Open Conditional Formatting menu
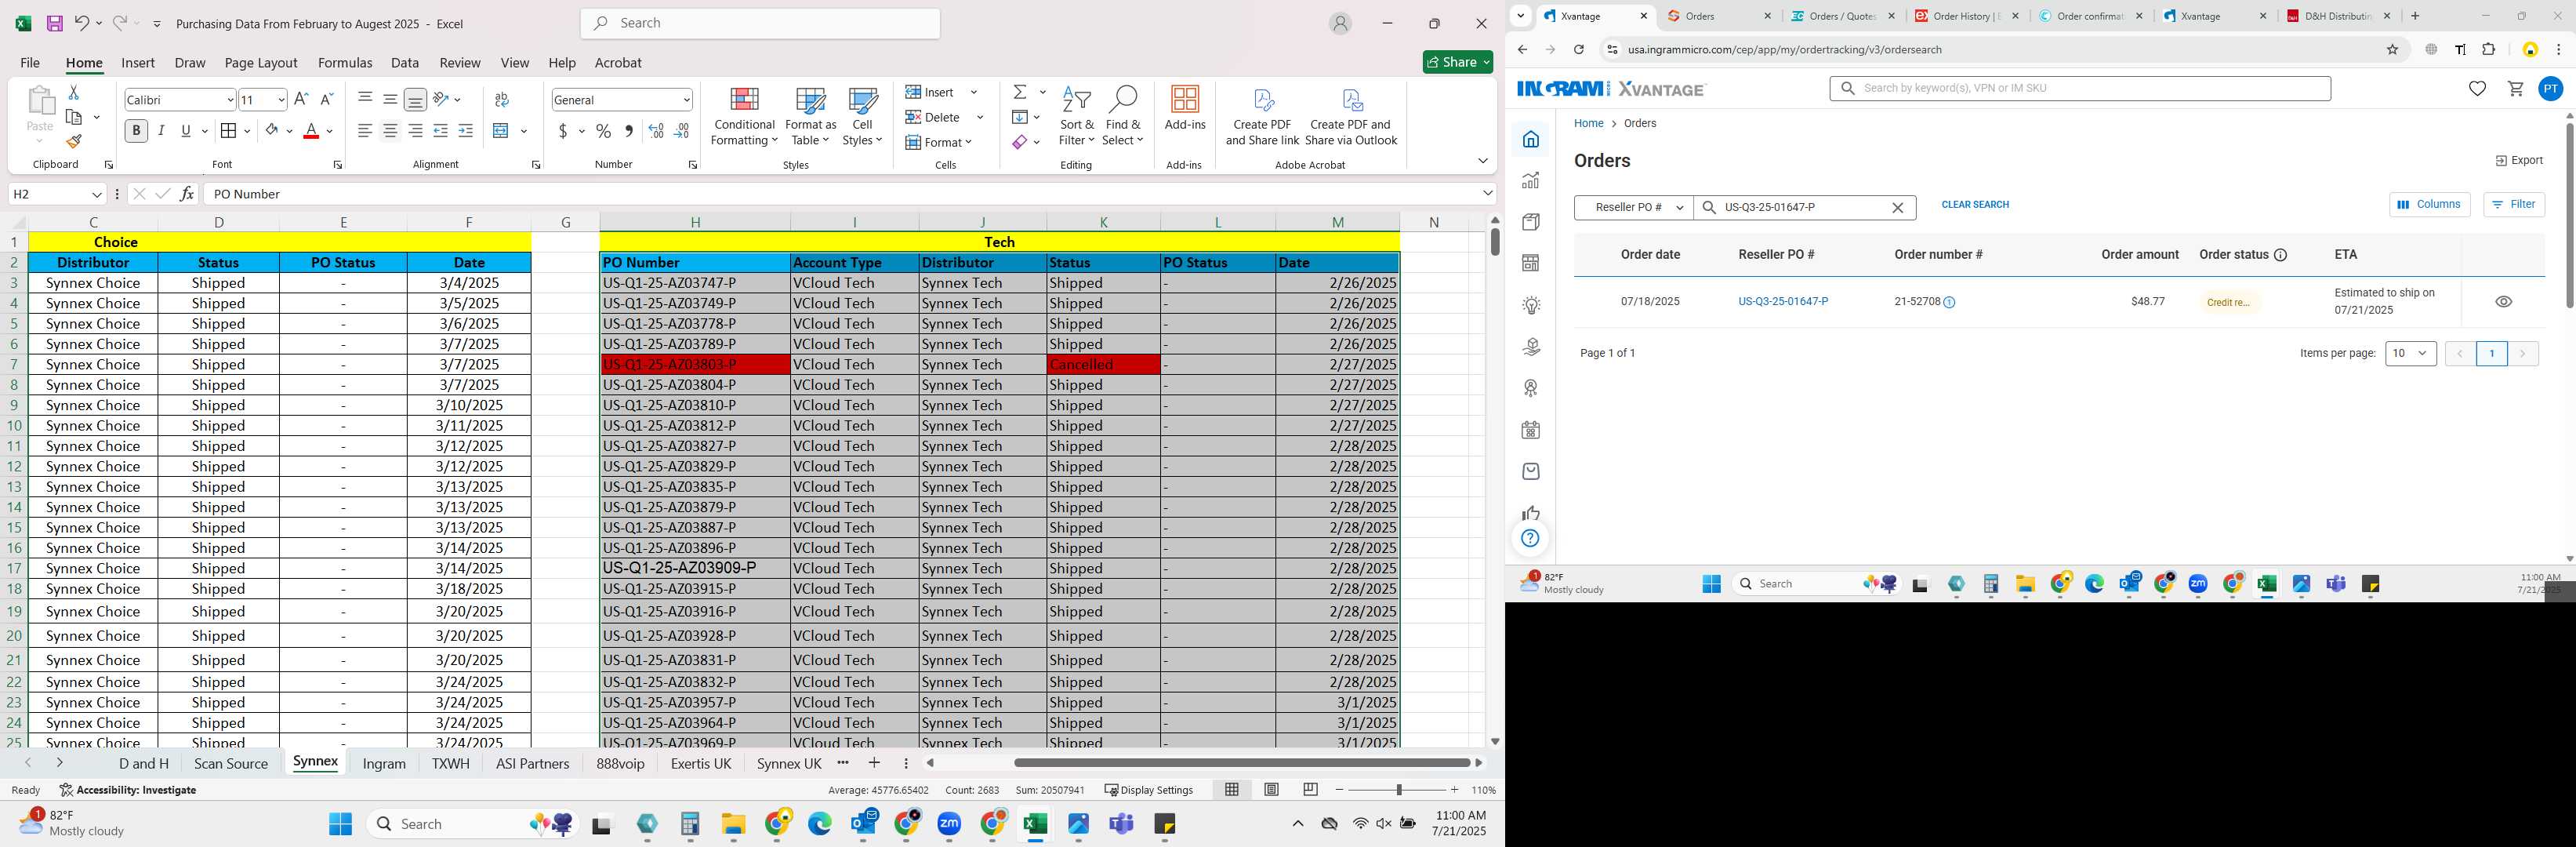Screen dimensions: 2576x847 [x=743, y=117]
